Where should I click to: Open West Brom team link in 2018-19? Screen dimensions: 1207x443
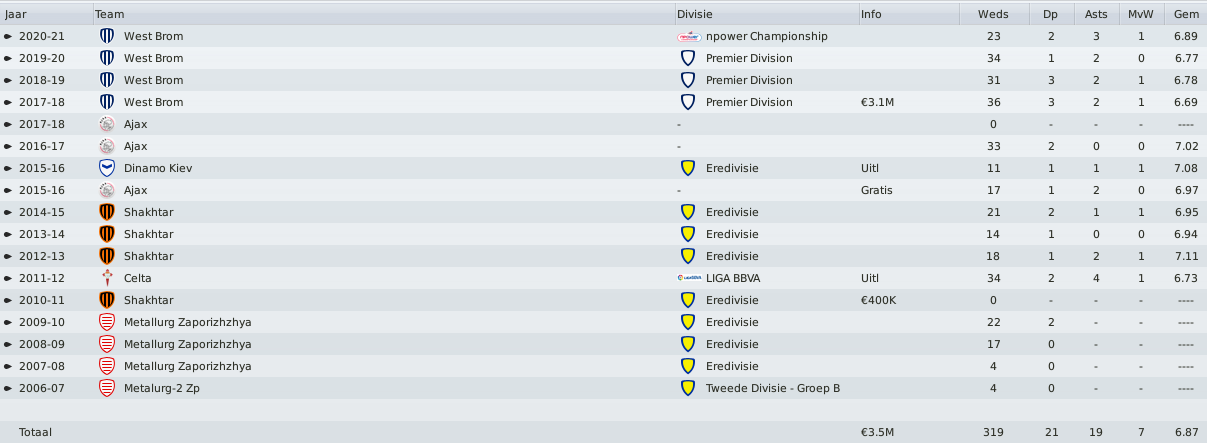[x=153, y=80]
